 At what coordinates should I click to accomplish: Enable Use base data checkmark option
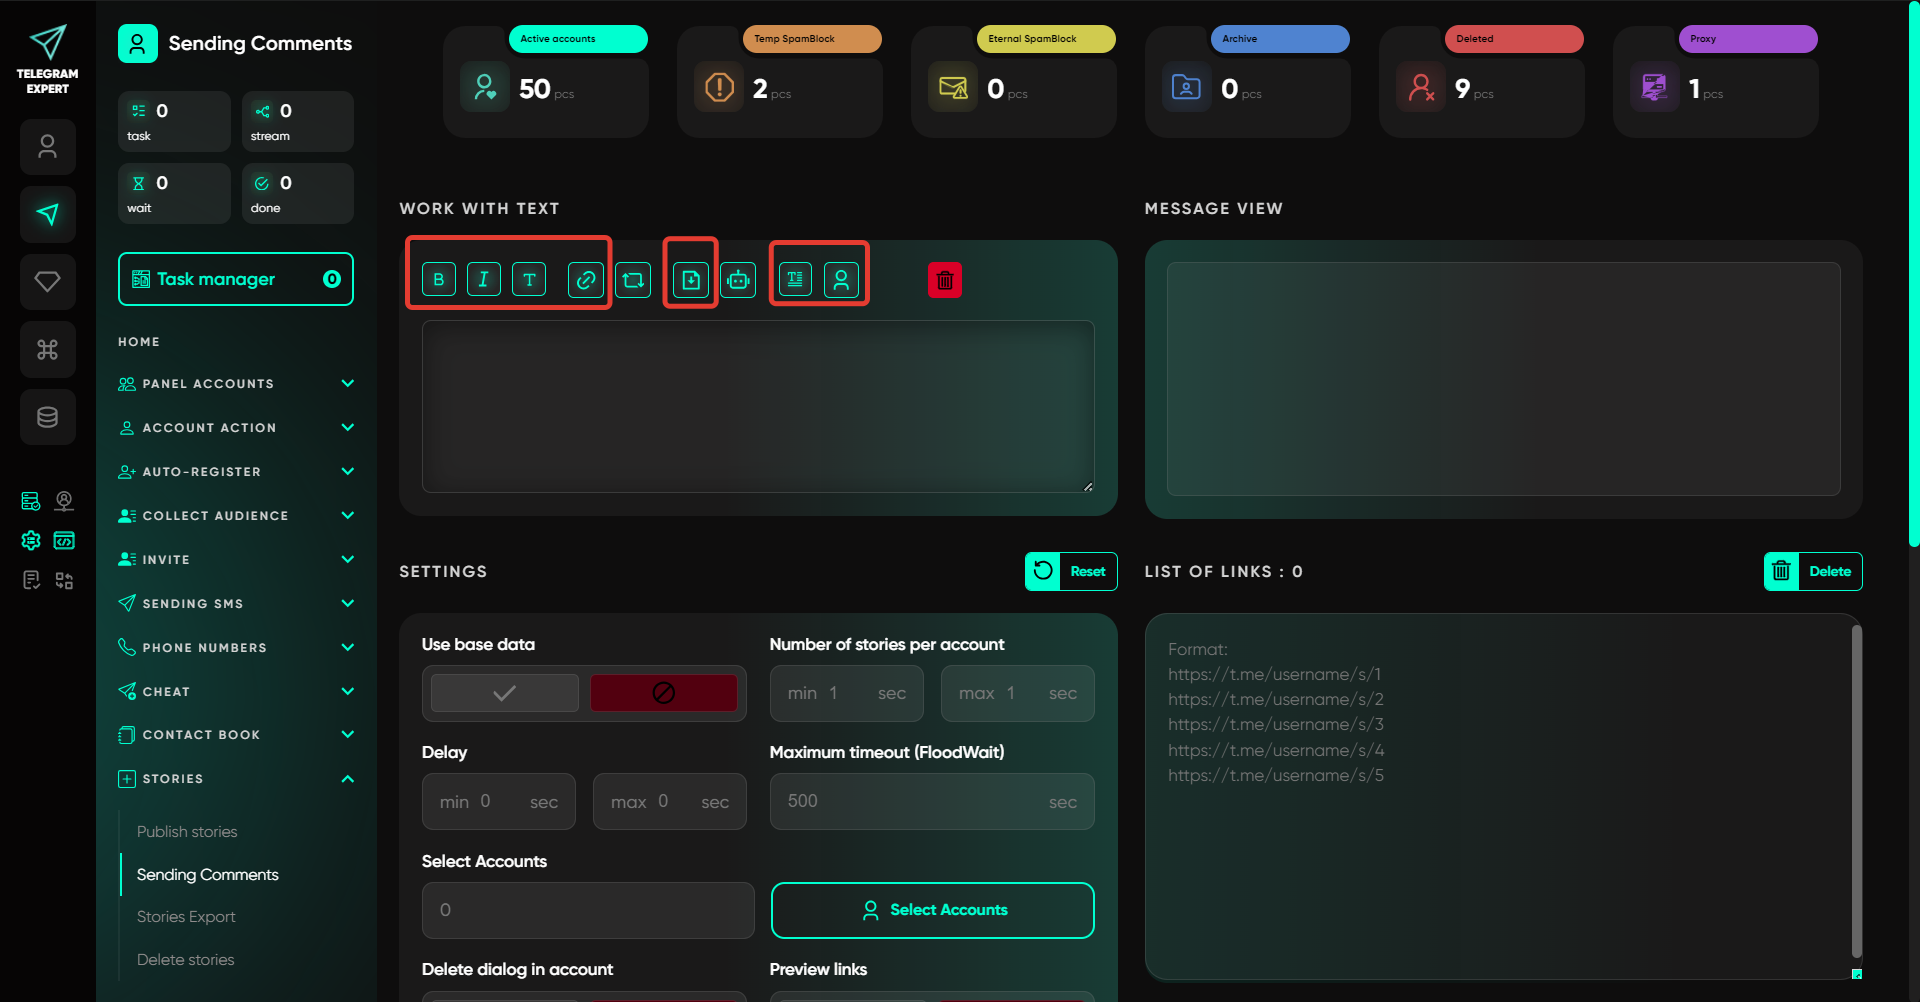tap(505, 693)
